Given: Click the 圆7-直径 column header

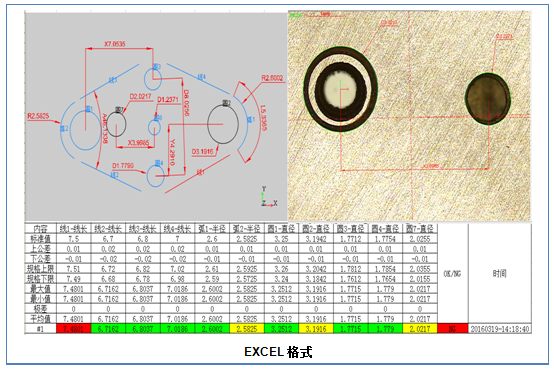Looking at the screenshot, I should coord(420,229).
